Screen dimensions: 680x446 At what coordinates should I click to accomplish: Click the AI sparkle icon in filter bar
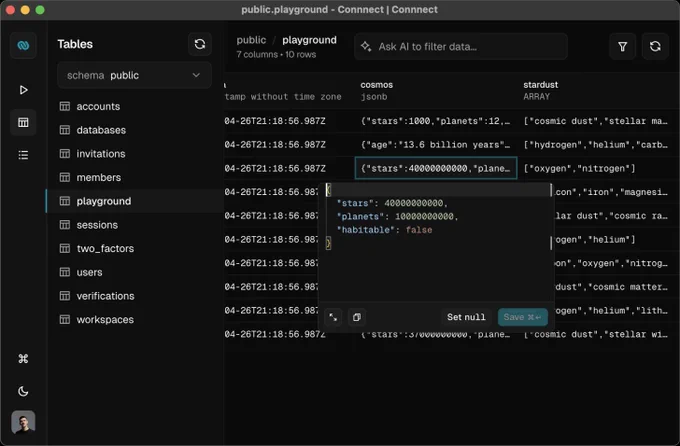tap(366, 46)
